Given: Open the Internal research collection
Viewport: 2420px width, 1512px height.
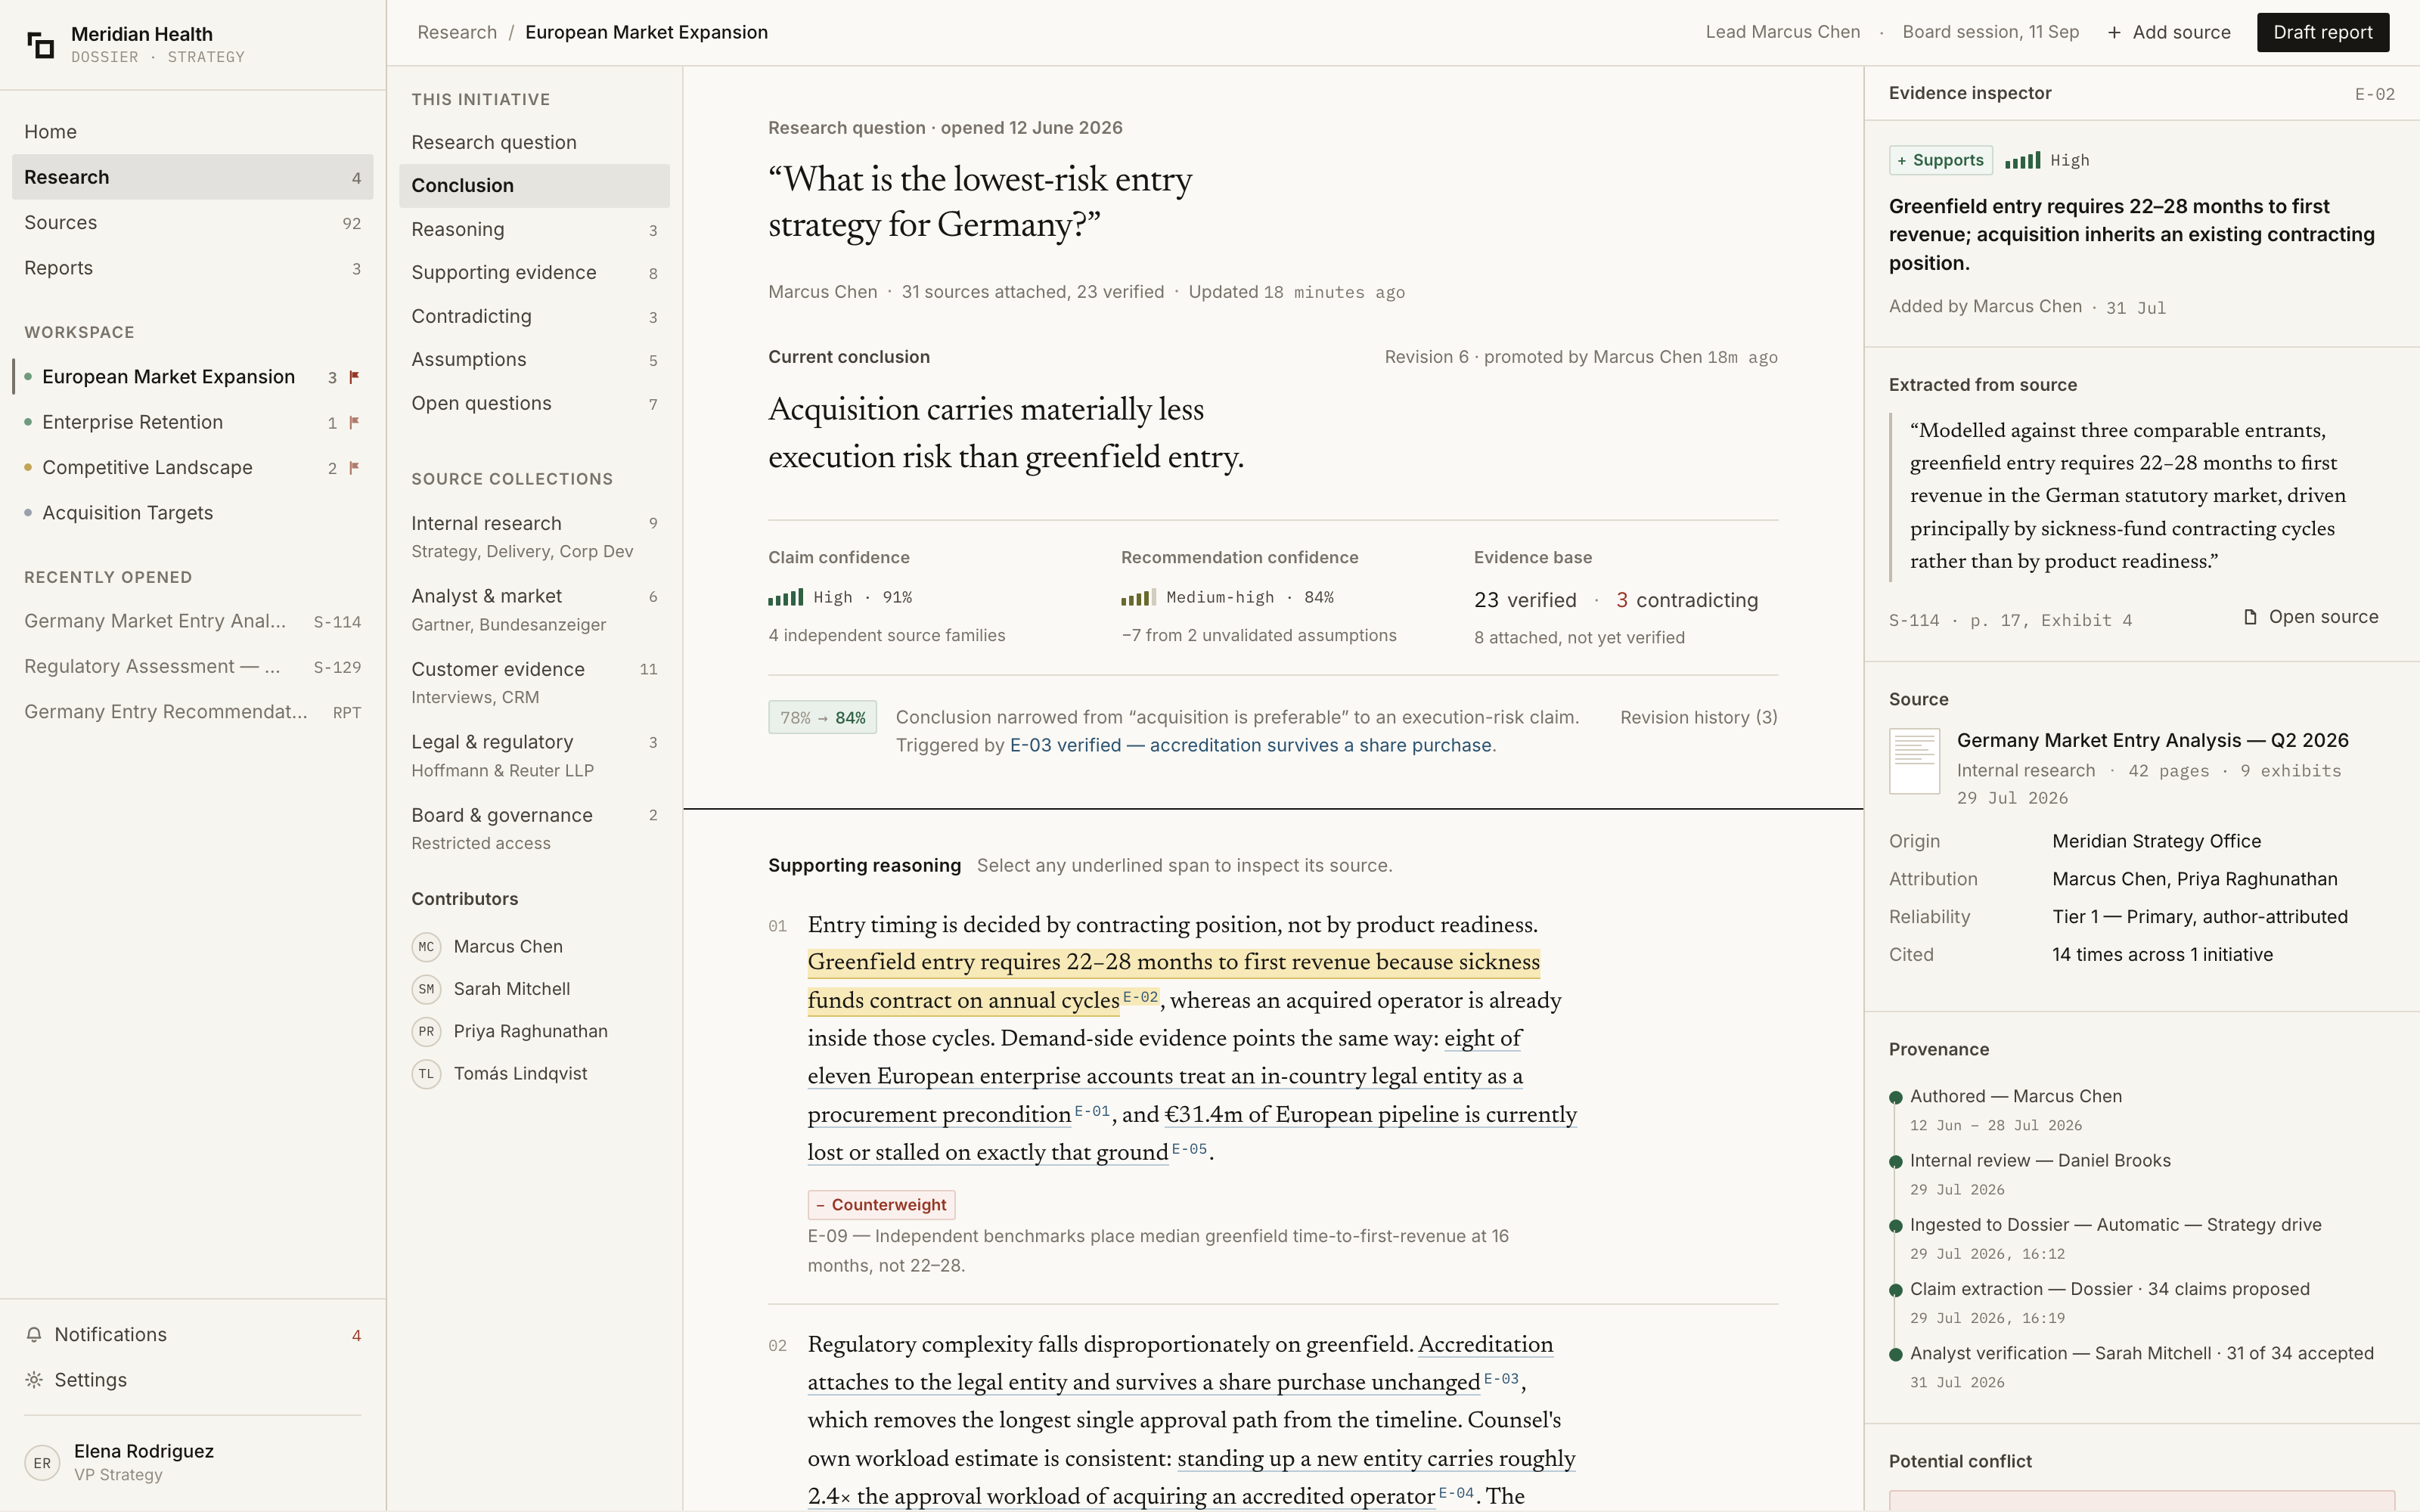Looking at the screenshot, I should click(x=534, y=537).
